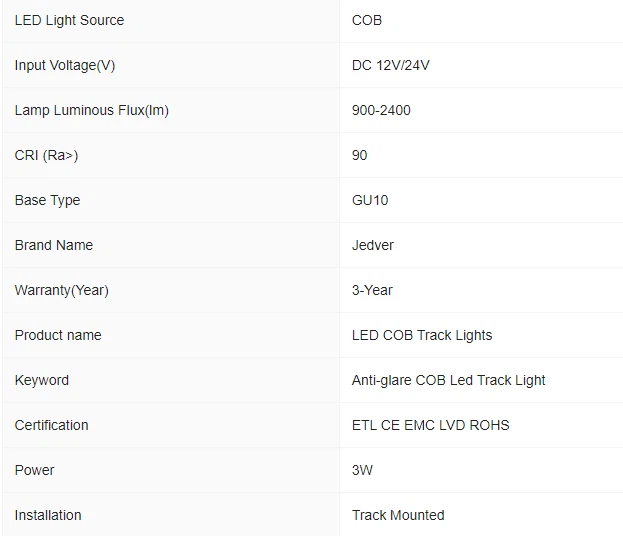Viewport: 623px width, 536px height.
Task: Click the "Lamp Luminous Flux(lm)" label
Action: coord(92,110)
